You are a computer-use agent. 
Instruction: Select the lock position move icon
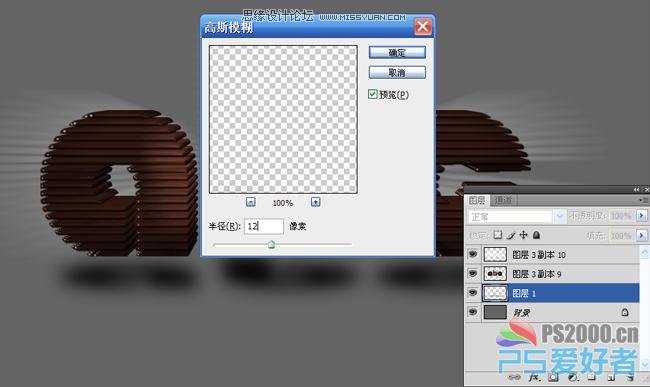524,235
